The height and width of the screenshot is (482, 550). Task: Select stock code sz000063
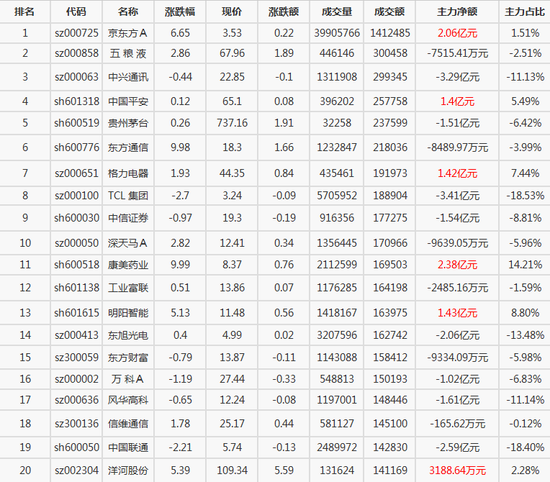click(x=76, y=77)
